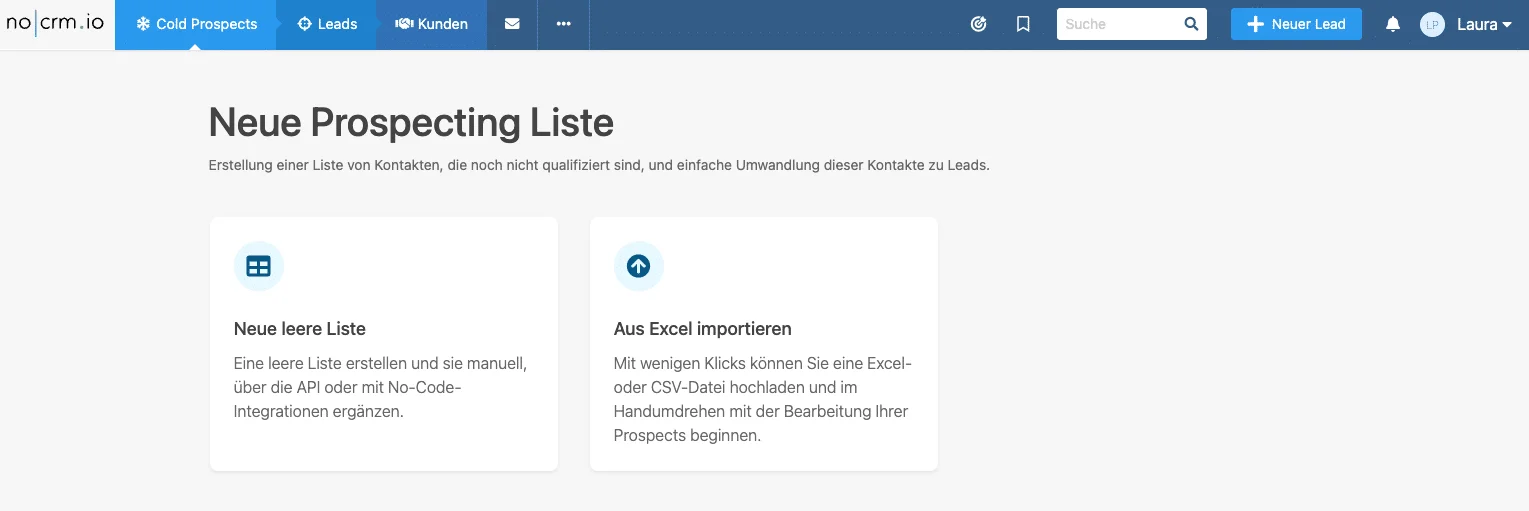The width and height of the screenshot is (1529, 511).
Task: Go to the Kunden tab
Action: tap(432, 24)
